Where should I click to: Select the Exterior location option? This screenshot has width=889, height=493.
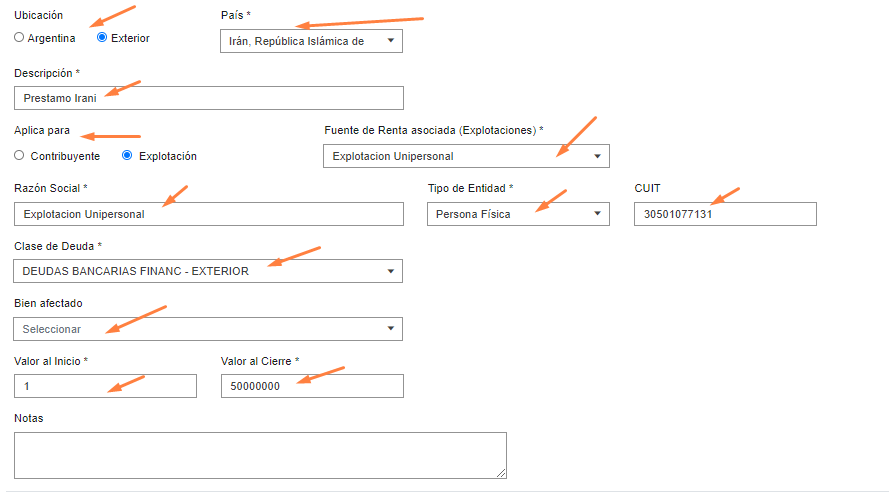[102, 37]
